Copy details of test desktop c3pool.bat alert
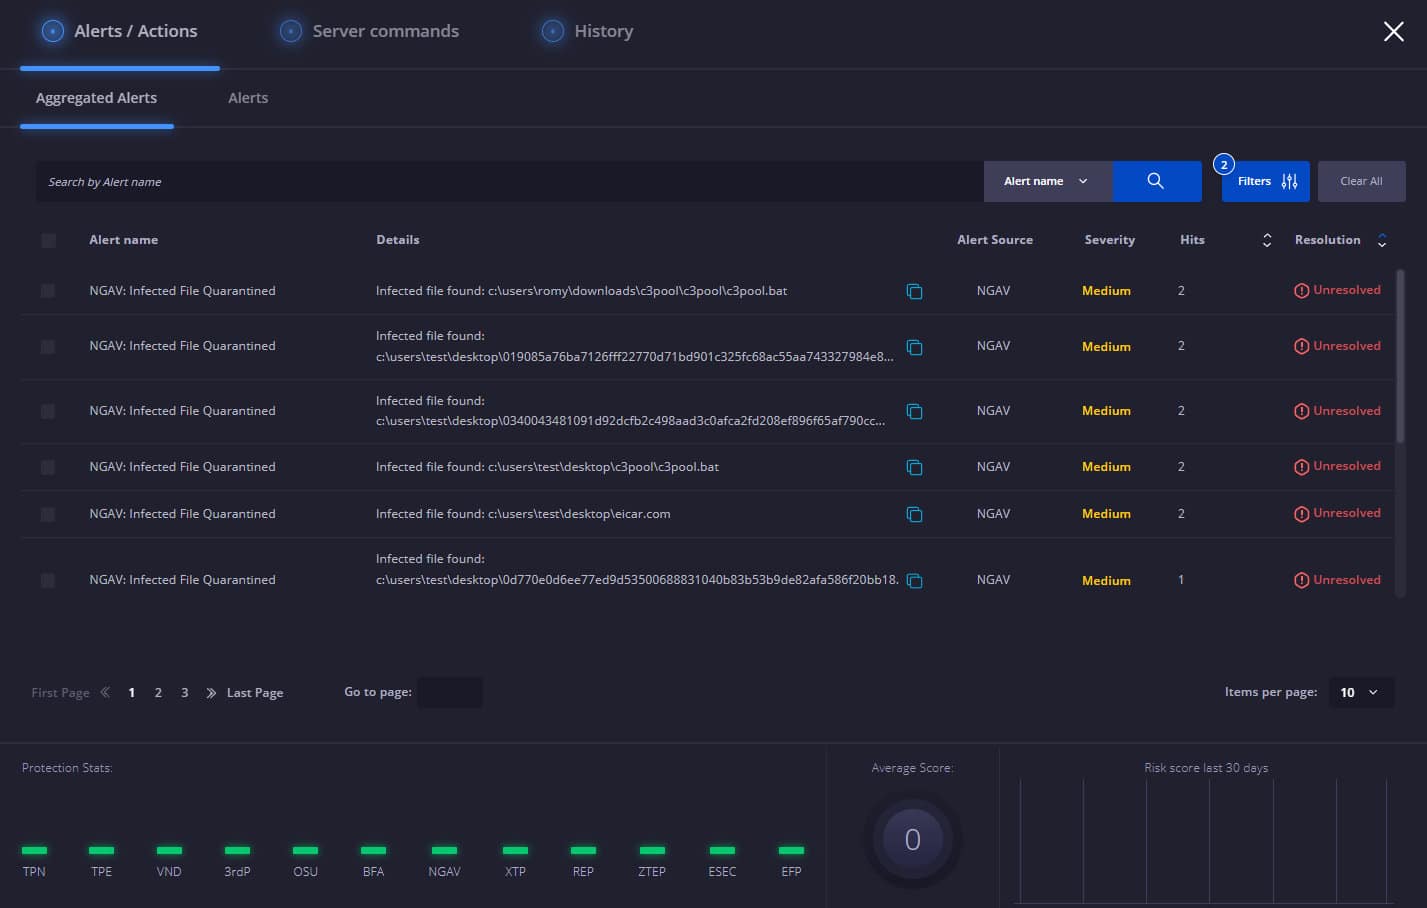This screenshot has height=908, width=1427. click(x=914, y=467)
